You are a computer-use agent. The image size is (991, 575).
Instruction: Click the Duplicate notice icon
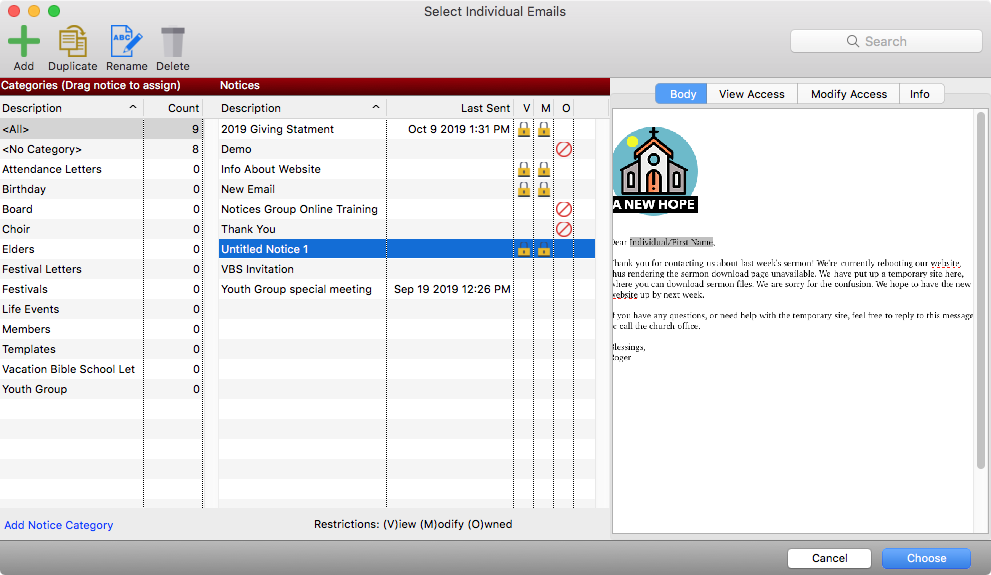tap(72, 42)
